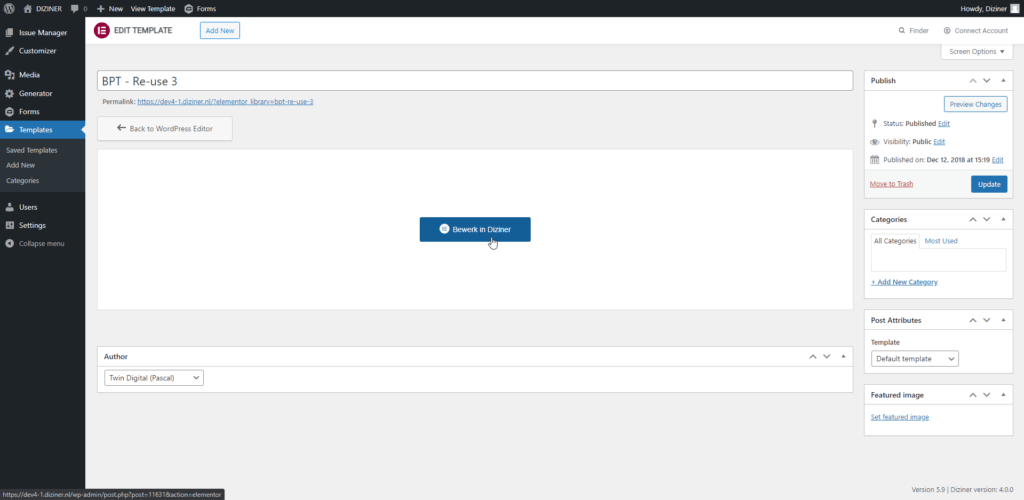This screenshot has width=1024, height=500.
Task: Collapse the admin sidebar menu
Action: tap(41, 243)
